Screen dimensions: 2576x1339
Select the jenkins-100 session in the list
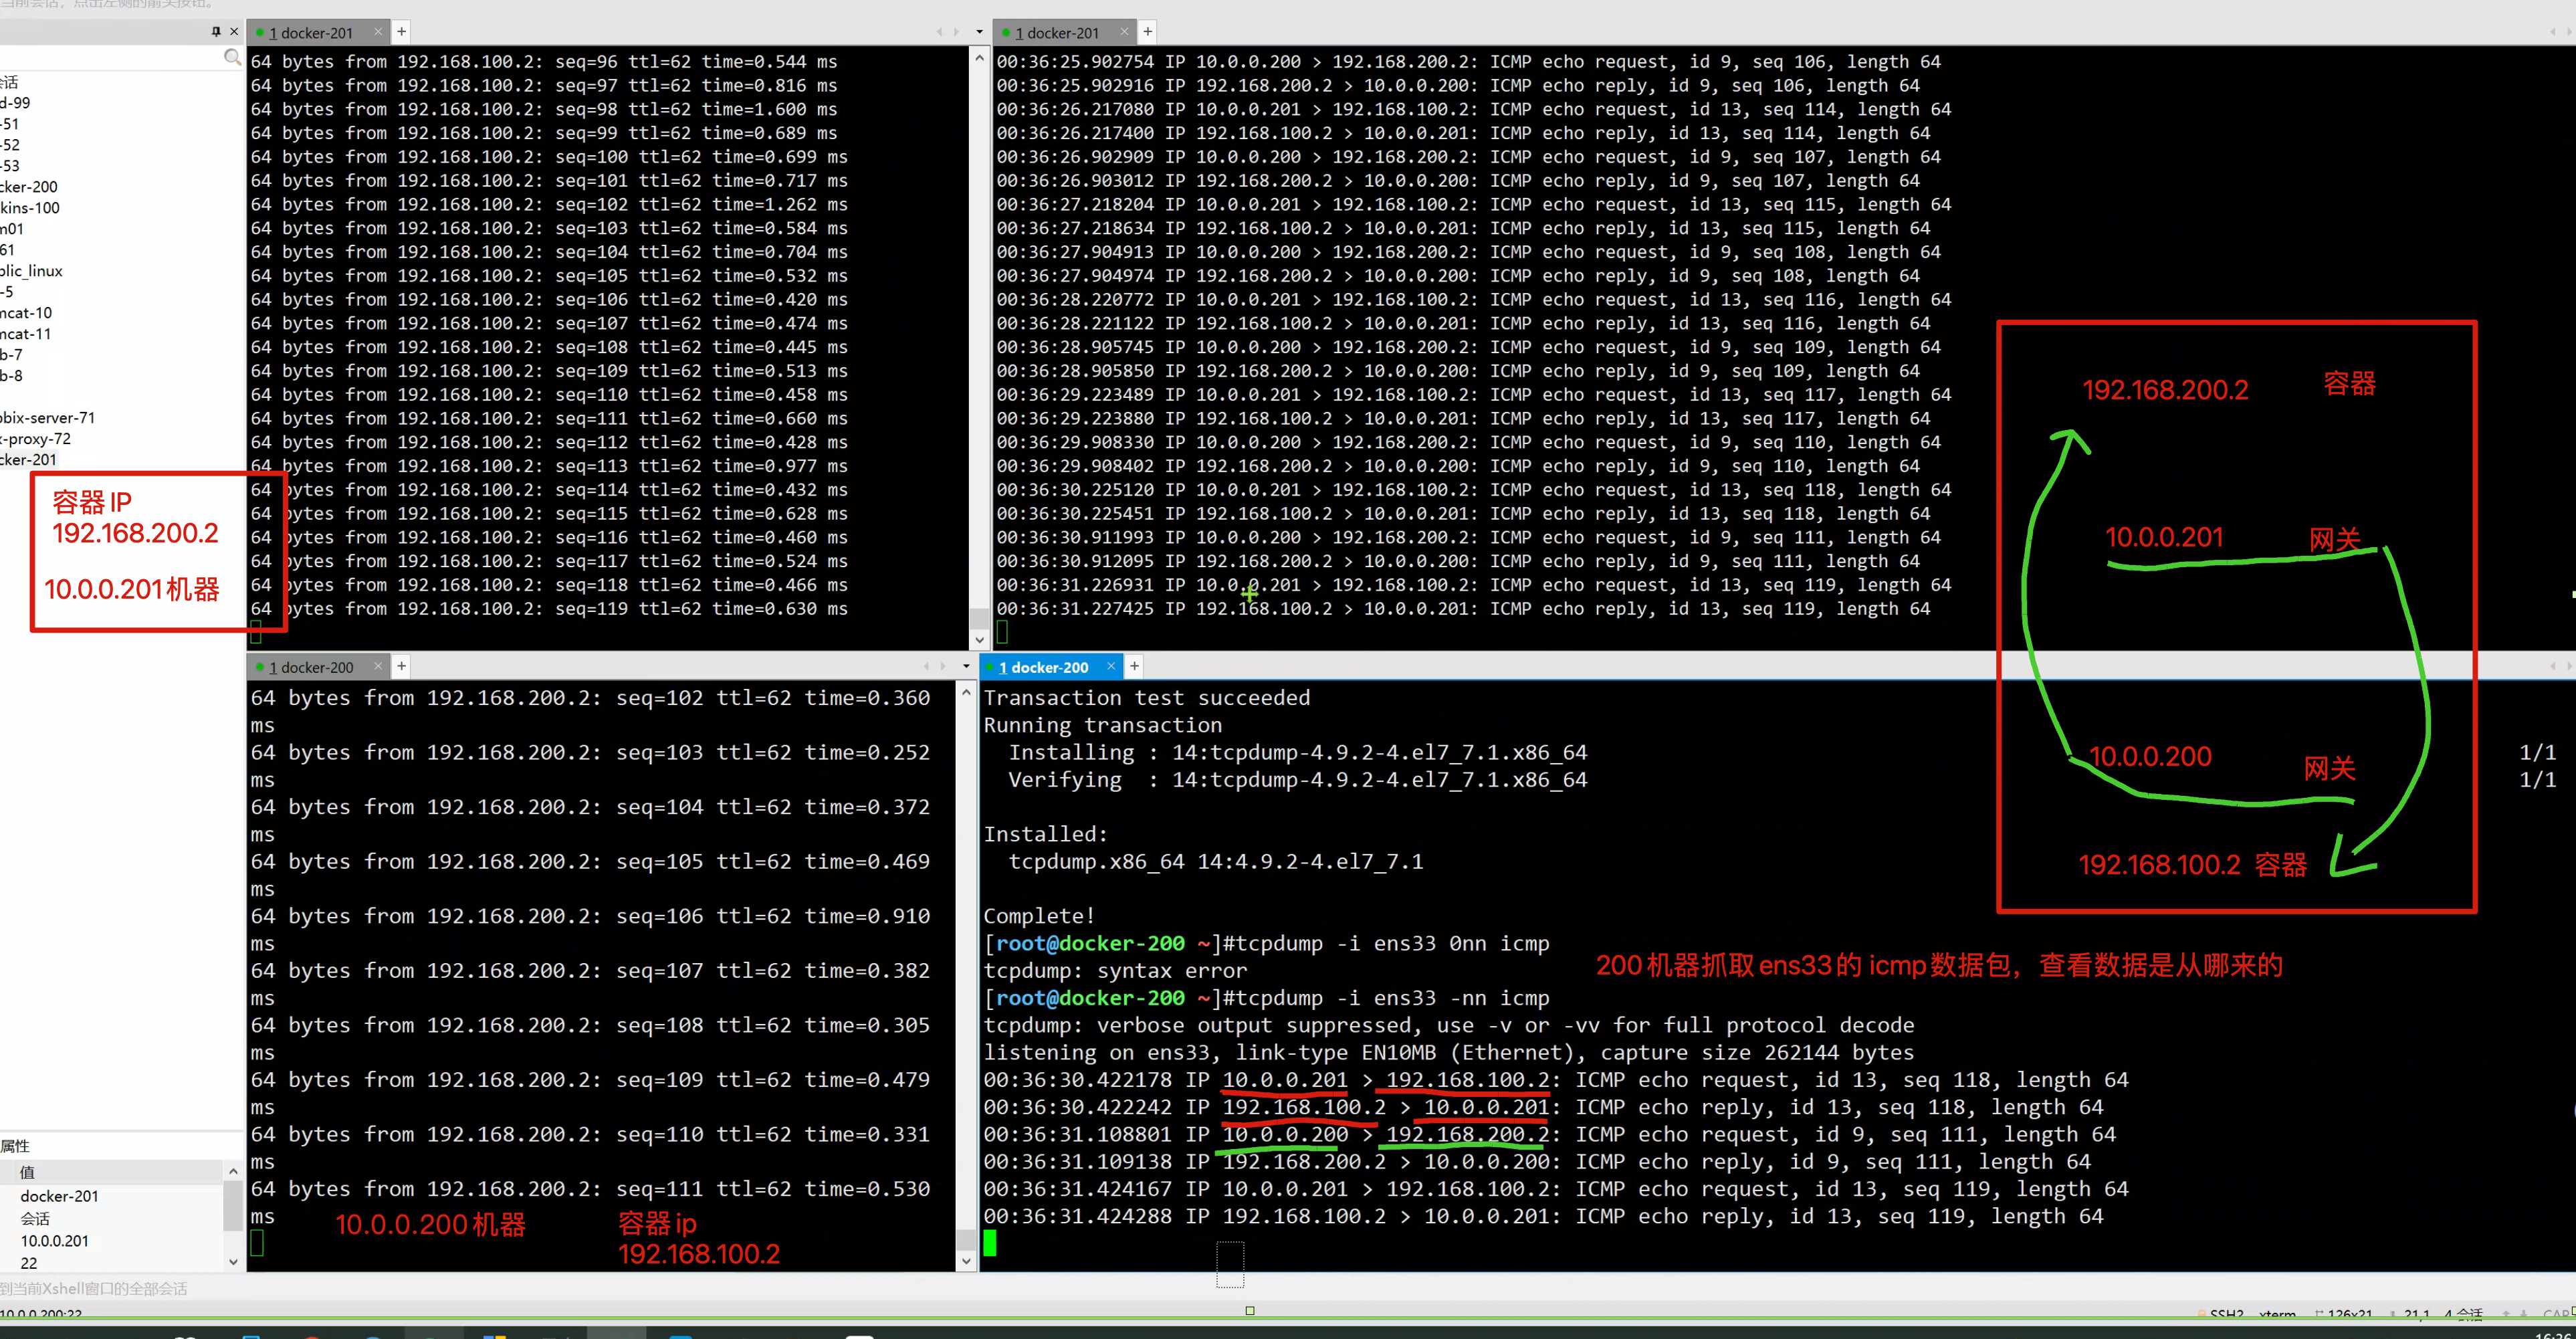click(x=30, y=207)
